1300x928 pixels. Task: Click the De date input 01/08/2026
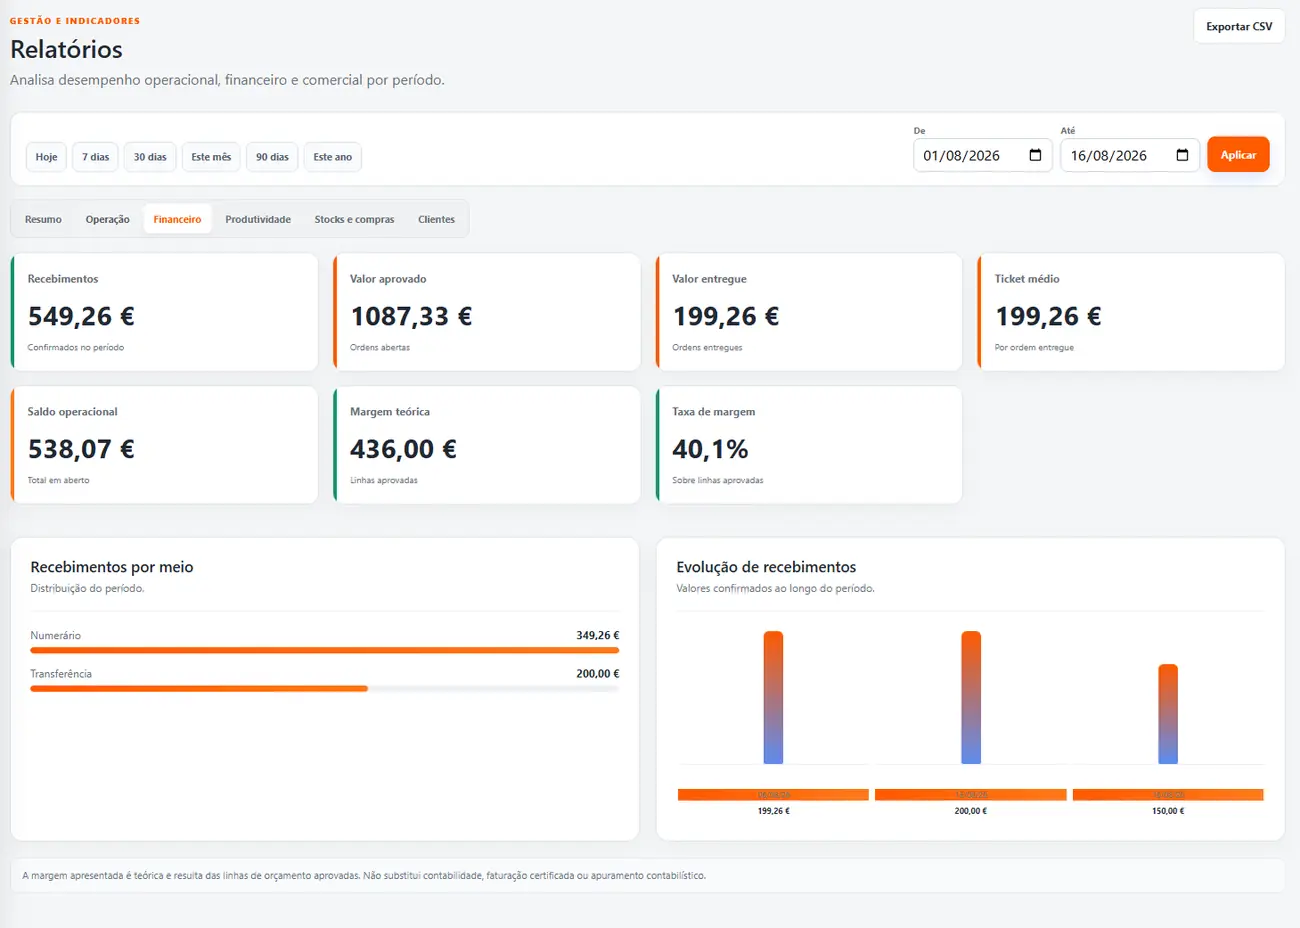pyautogui.click(x=982, y=155)
